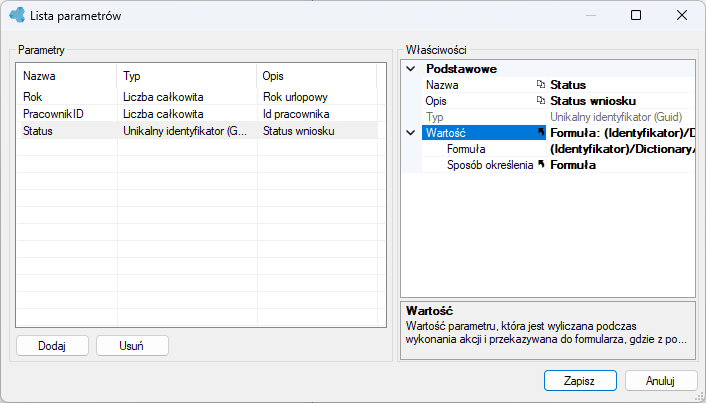Screen dimensions: 706x403
Task: Click the Rok urlopowy description cell
Action: click(x=317, y=97)
